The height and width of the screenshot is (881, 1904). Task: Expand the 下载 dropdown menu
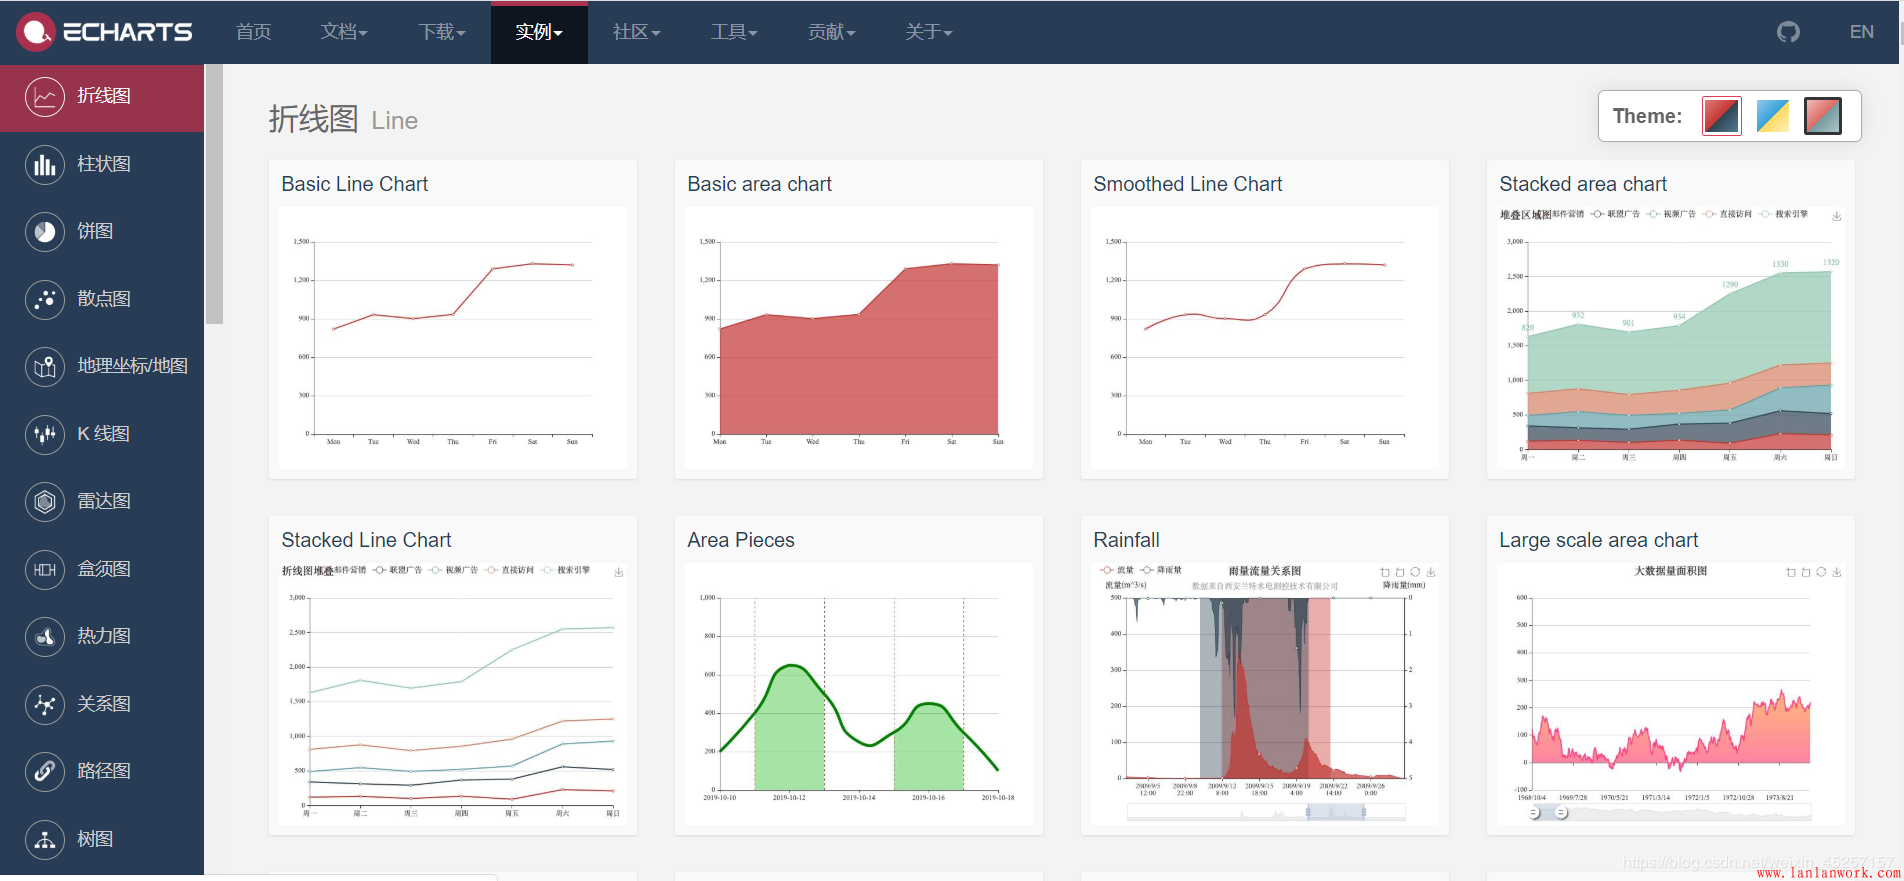click(441, 32)
